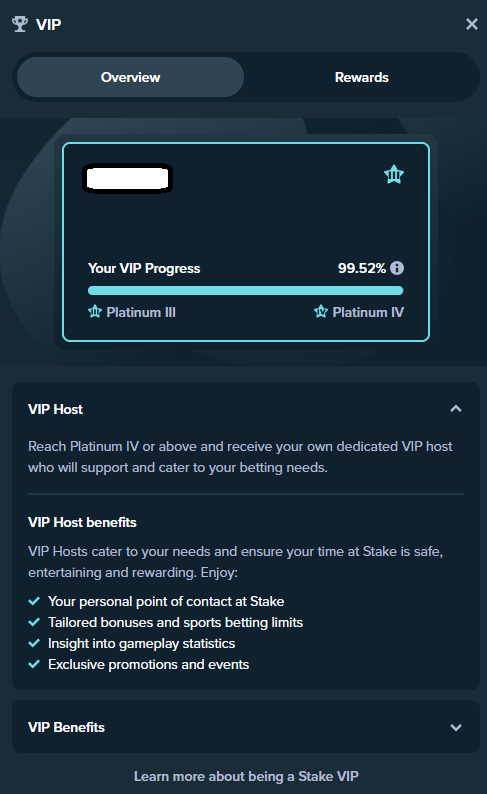Click checkmark beside personal point of contact
Image resolution: width=487 pixels, height=794 pixels.
point(34,601)
